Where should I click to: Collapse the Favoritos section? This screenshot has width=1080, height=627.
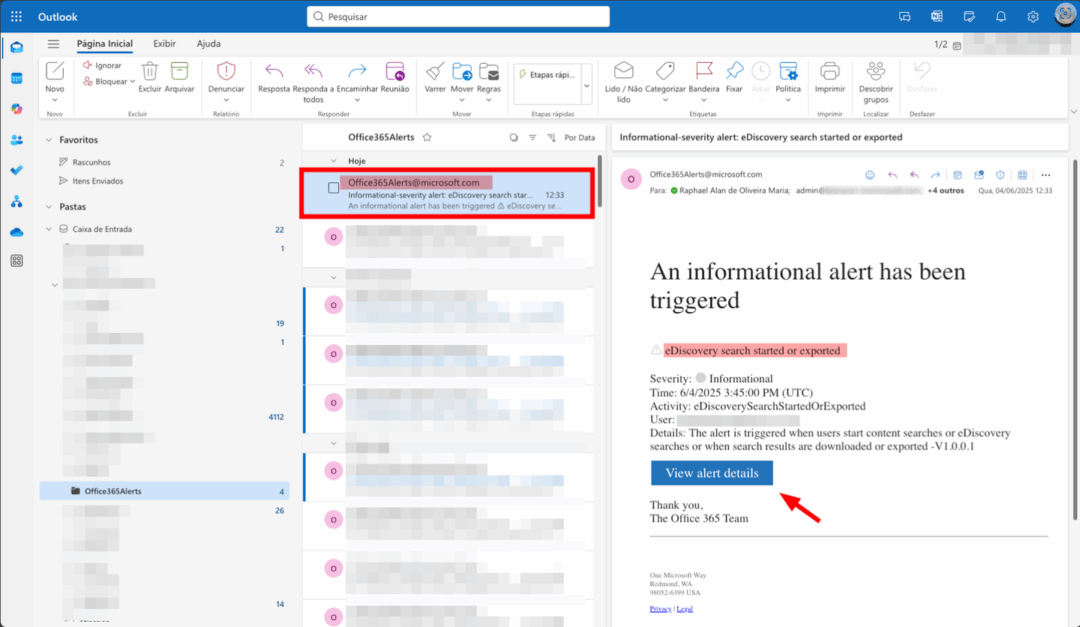click(49, 140)
